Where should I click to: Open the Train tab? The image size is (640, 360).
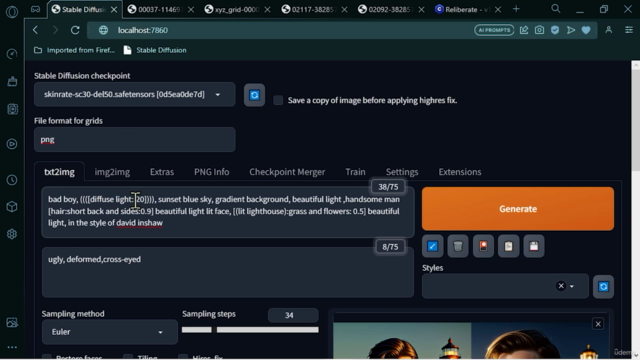tap(356, 172)
